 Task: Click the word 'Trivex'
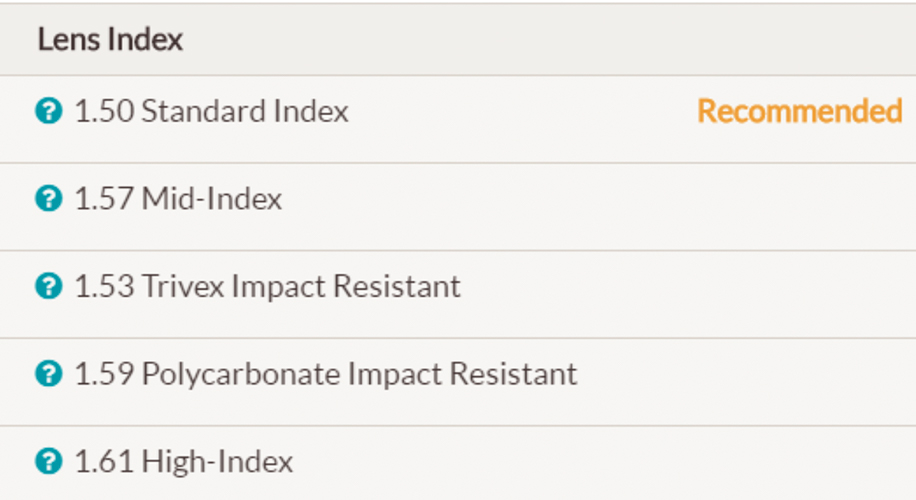click(183, 287)
